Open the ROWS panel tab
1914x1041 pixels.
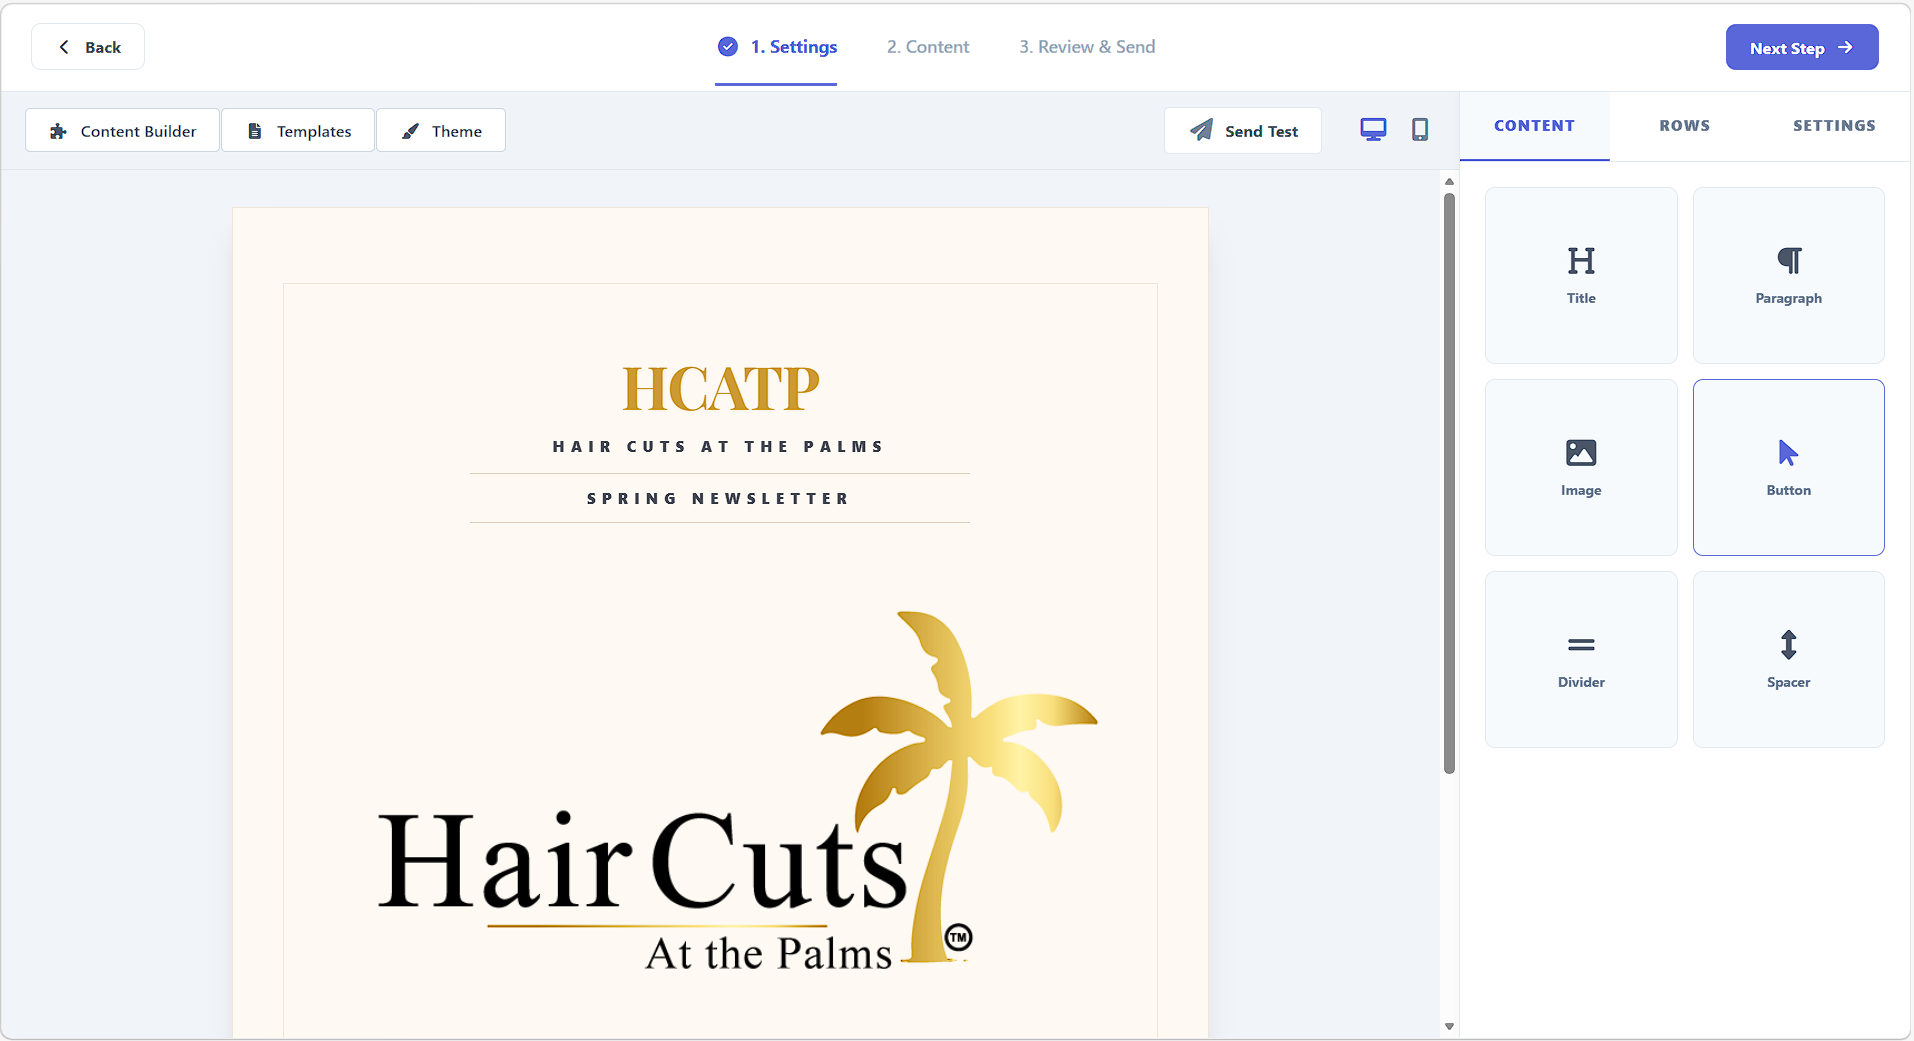pyautogui.click(x=1683, y=126)
